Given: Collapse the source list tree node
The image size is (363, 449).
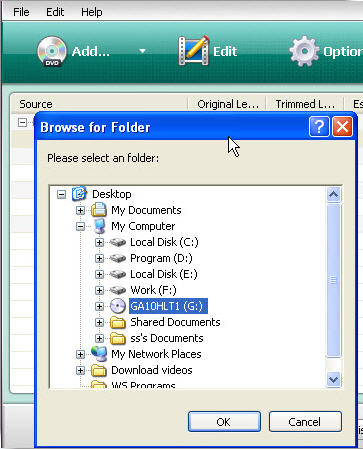Looking at the screenshot, I should coord(22,122).
